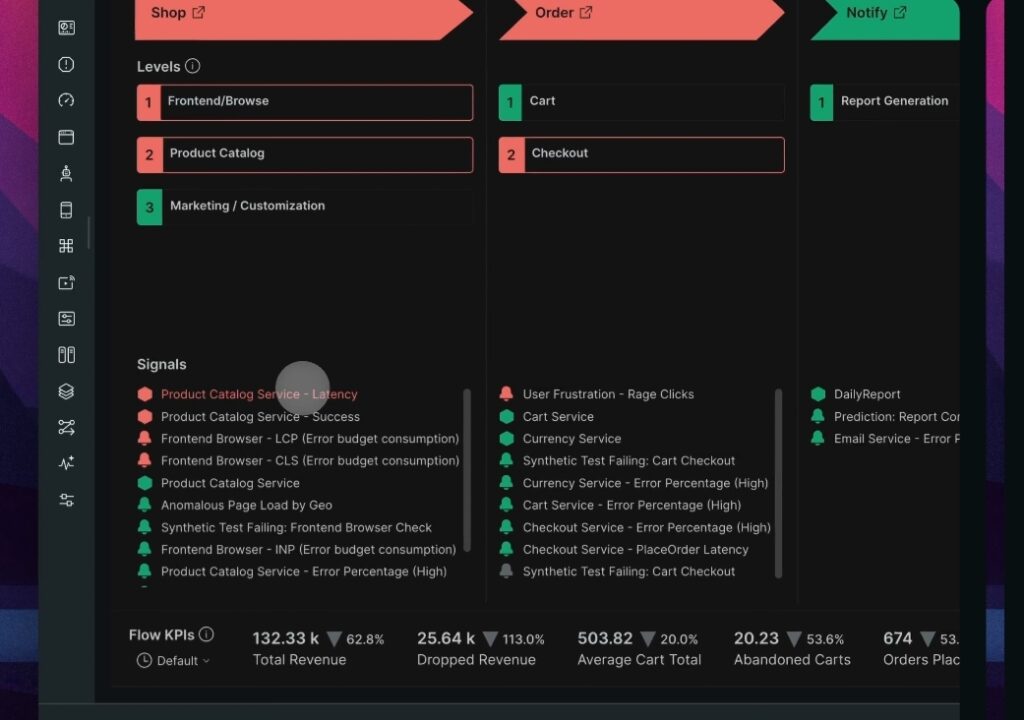Viewport: 1024px width, 720px height.
Task: Select the Order flow header
Action: pyautogui.click(x=555, y=13)
